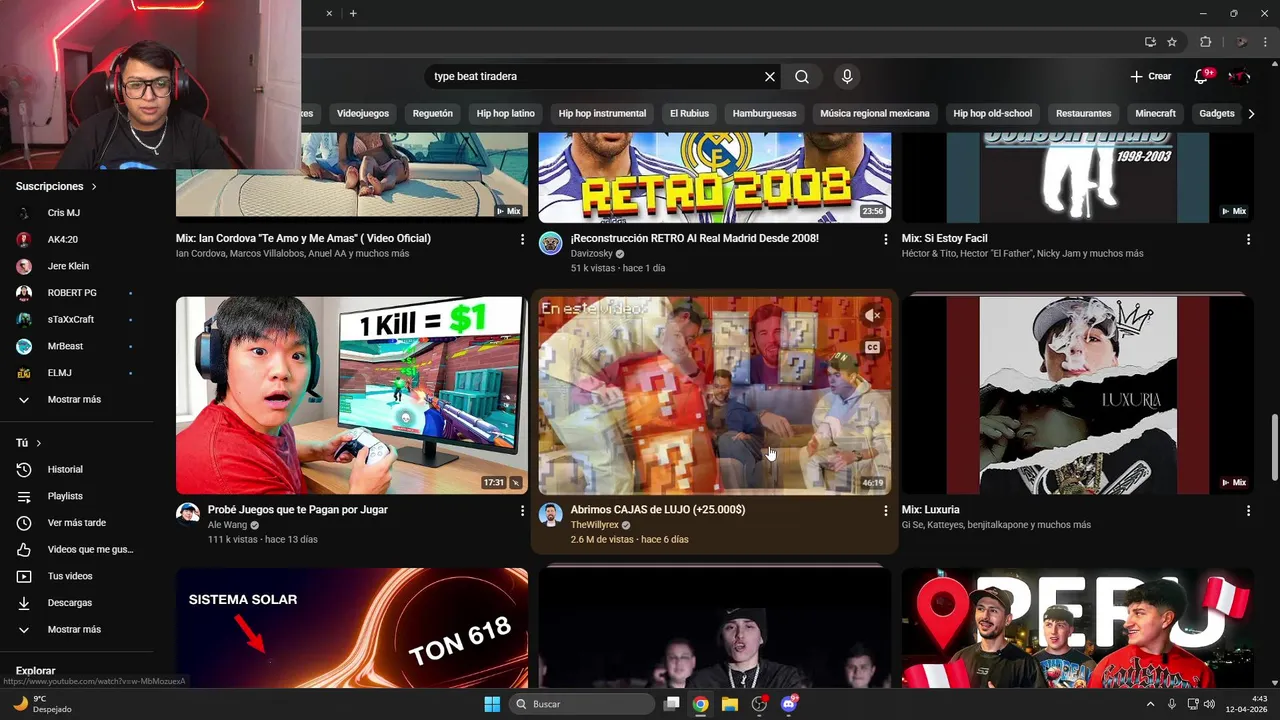Open Chrome three-dot menu
This screenshot has width=1280, height=720.
pos(1263,42)
